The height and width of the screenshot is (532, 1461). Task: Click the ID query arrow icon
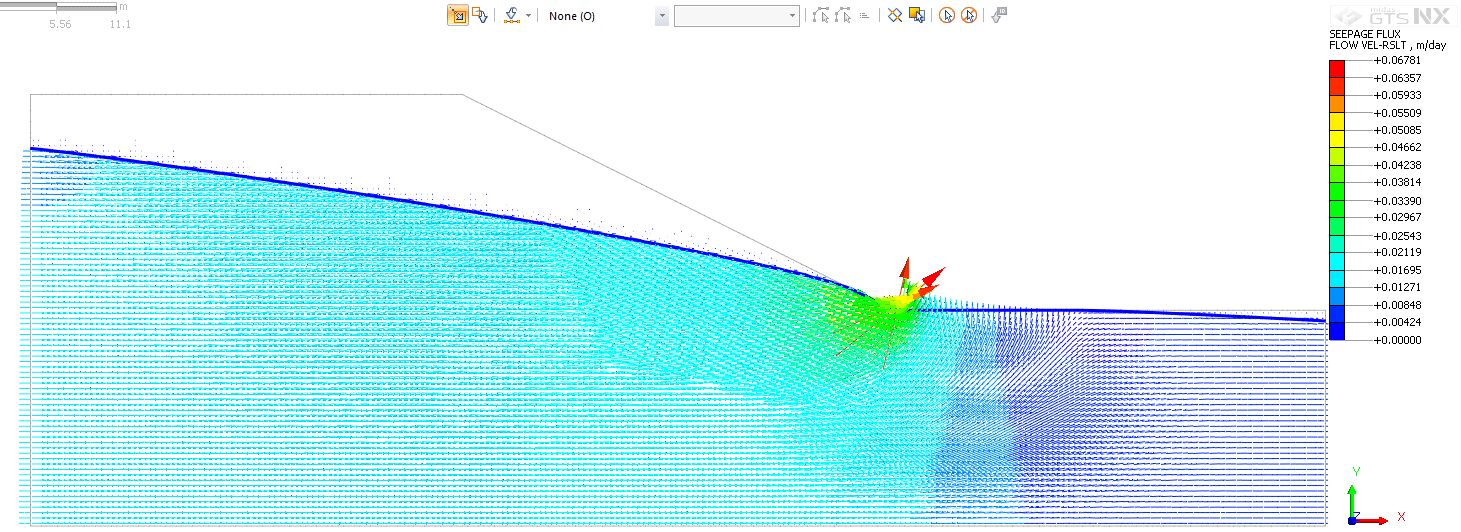coord(999,15)
